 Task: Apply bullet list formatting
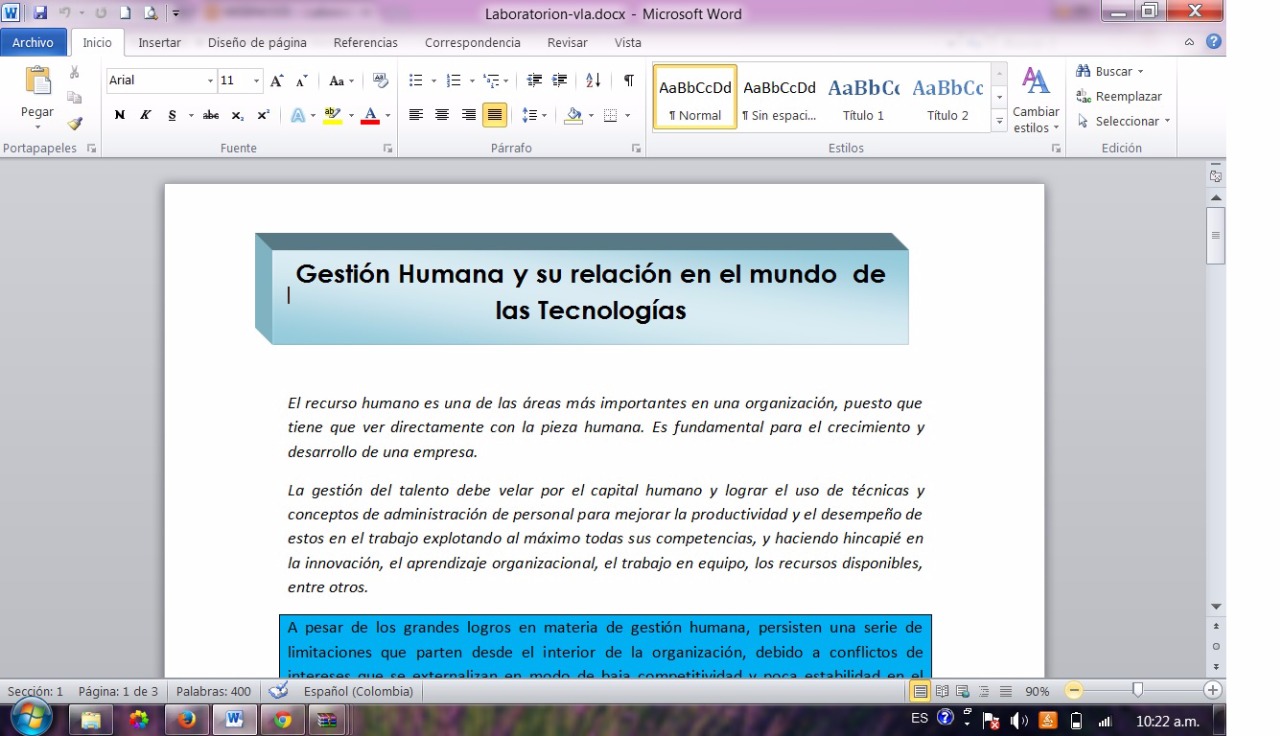tap(416, 81)
